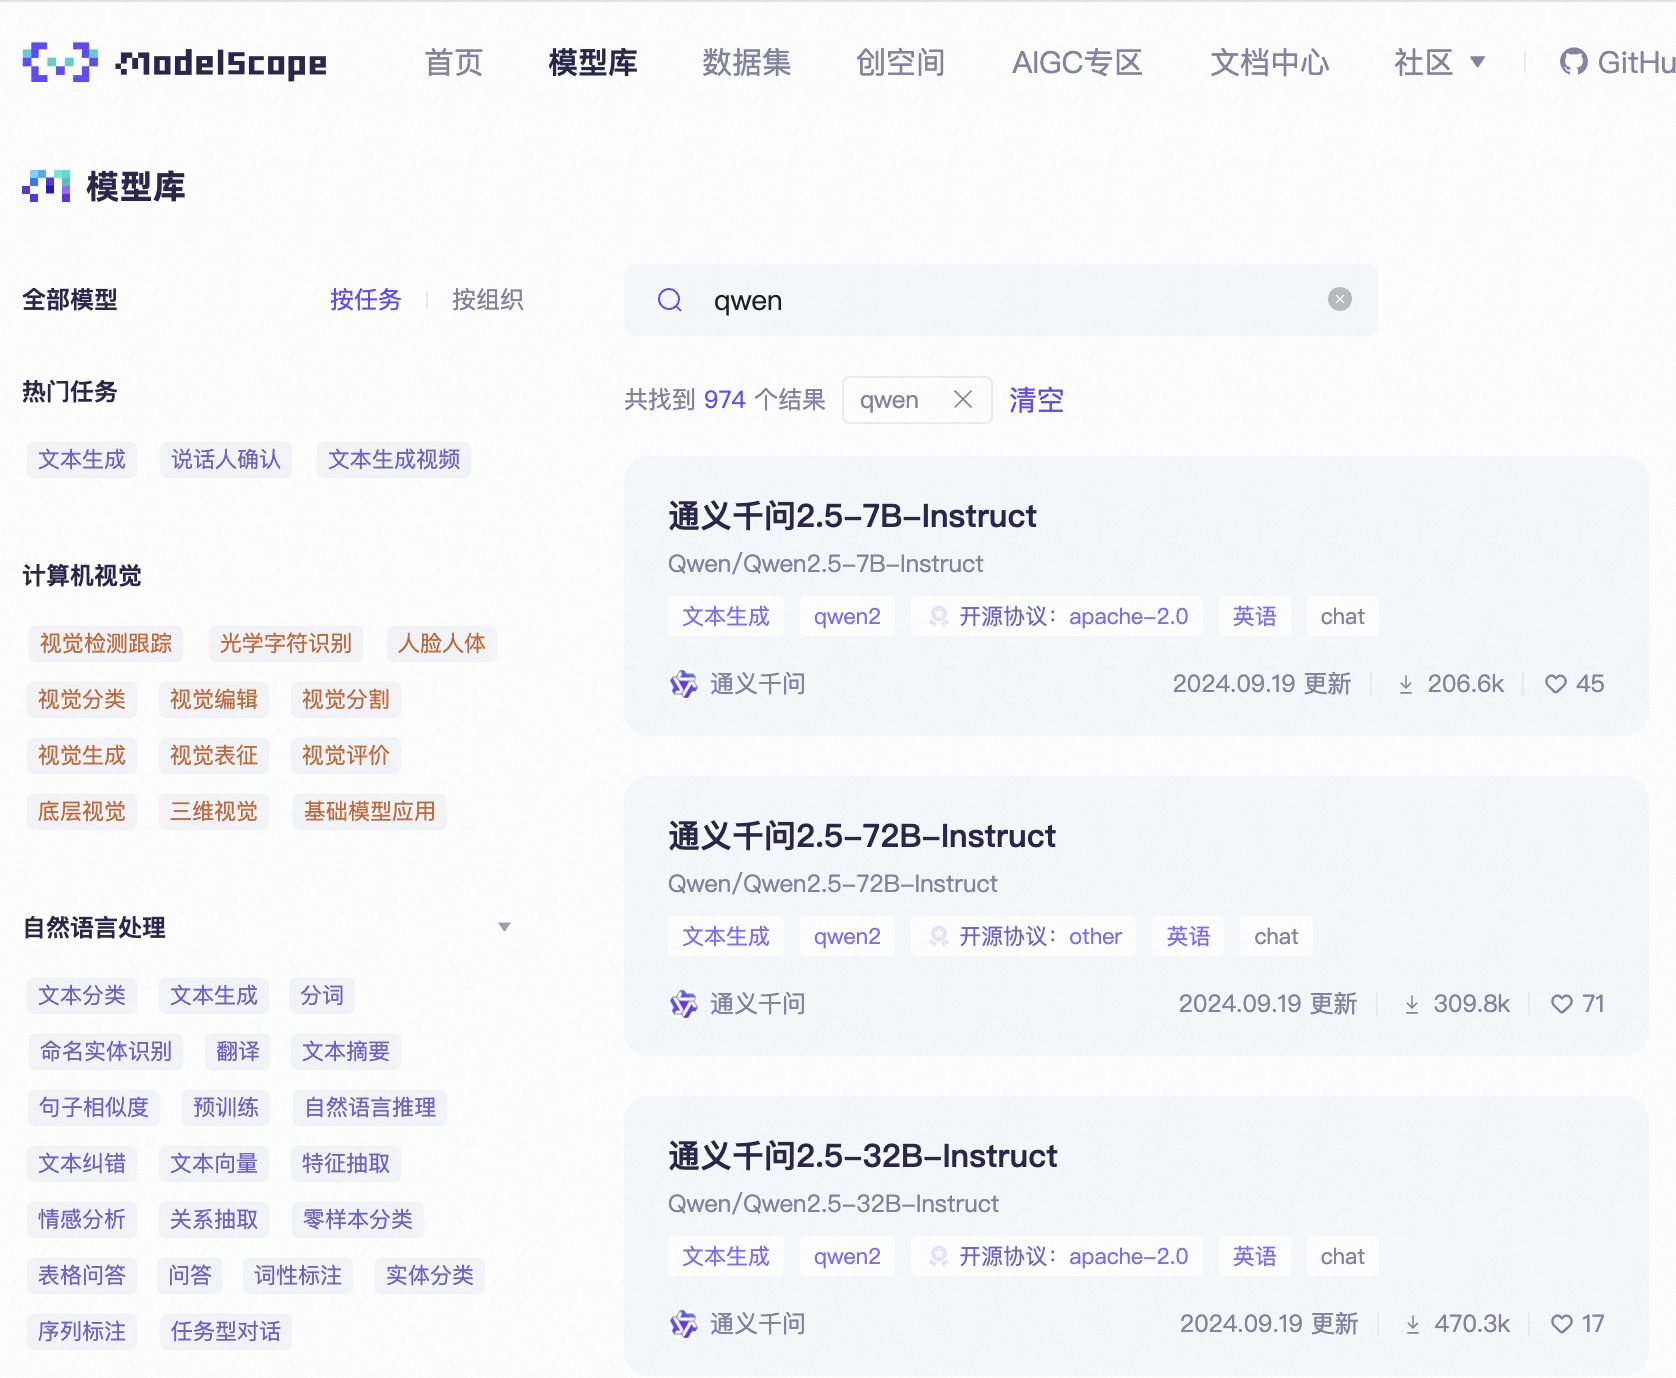Click the search magnifier icon

click(670, 300)
